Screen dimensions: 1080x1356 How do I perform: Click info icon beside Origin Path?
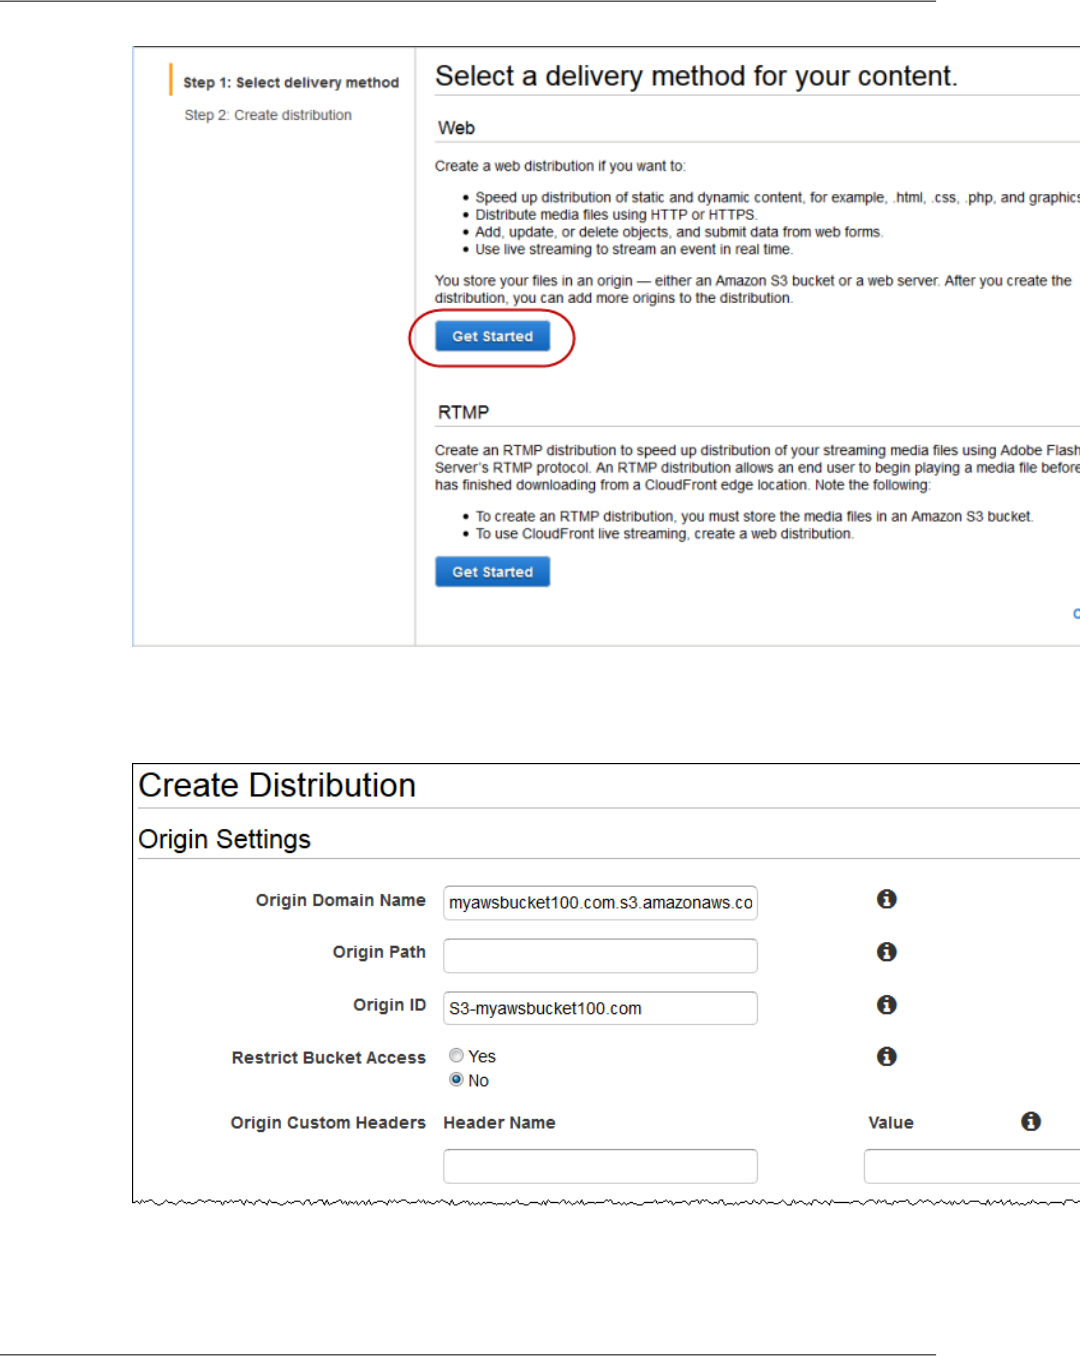(x=886, y=952)
